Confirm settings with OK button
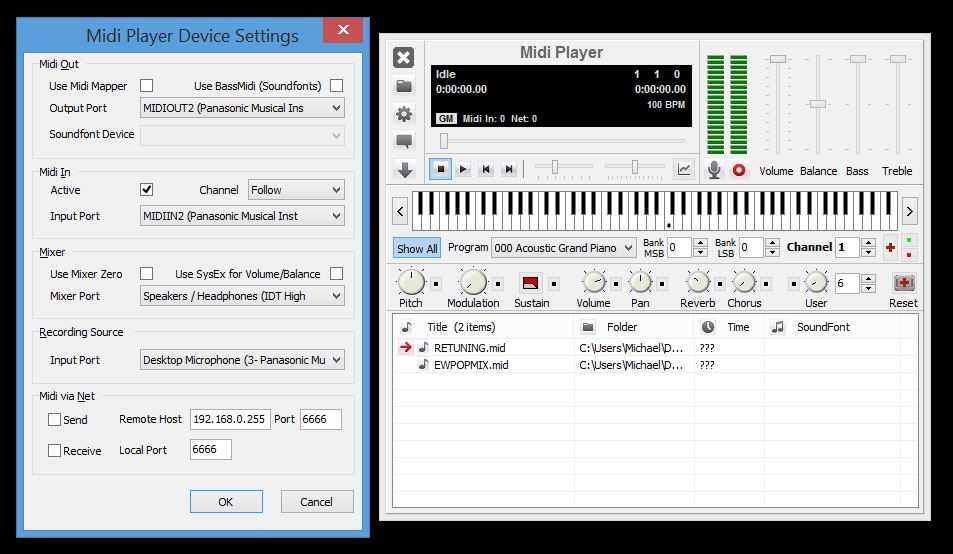 [226, 501]
